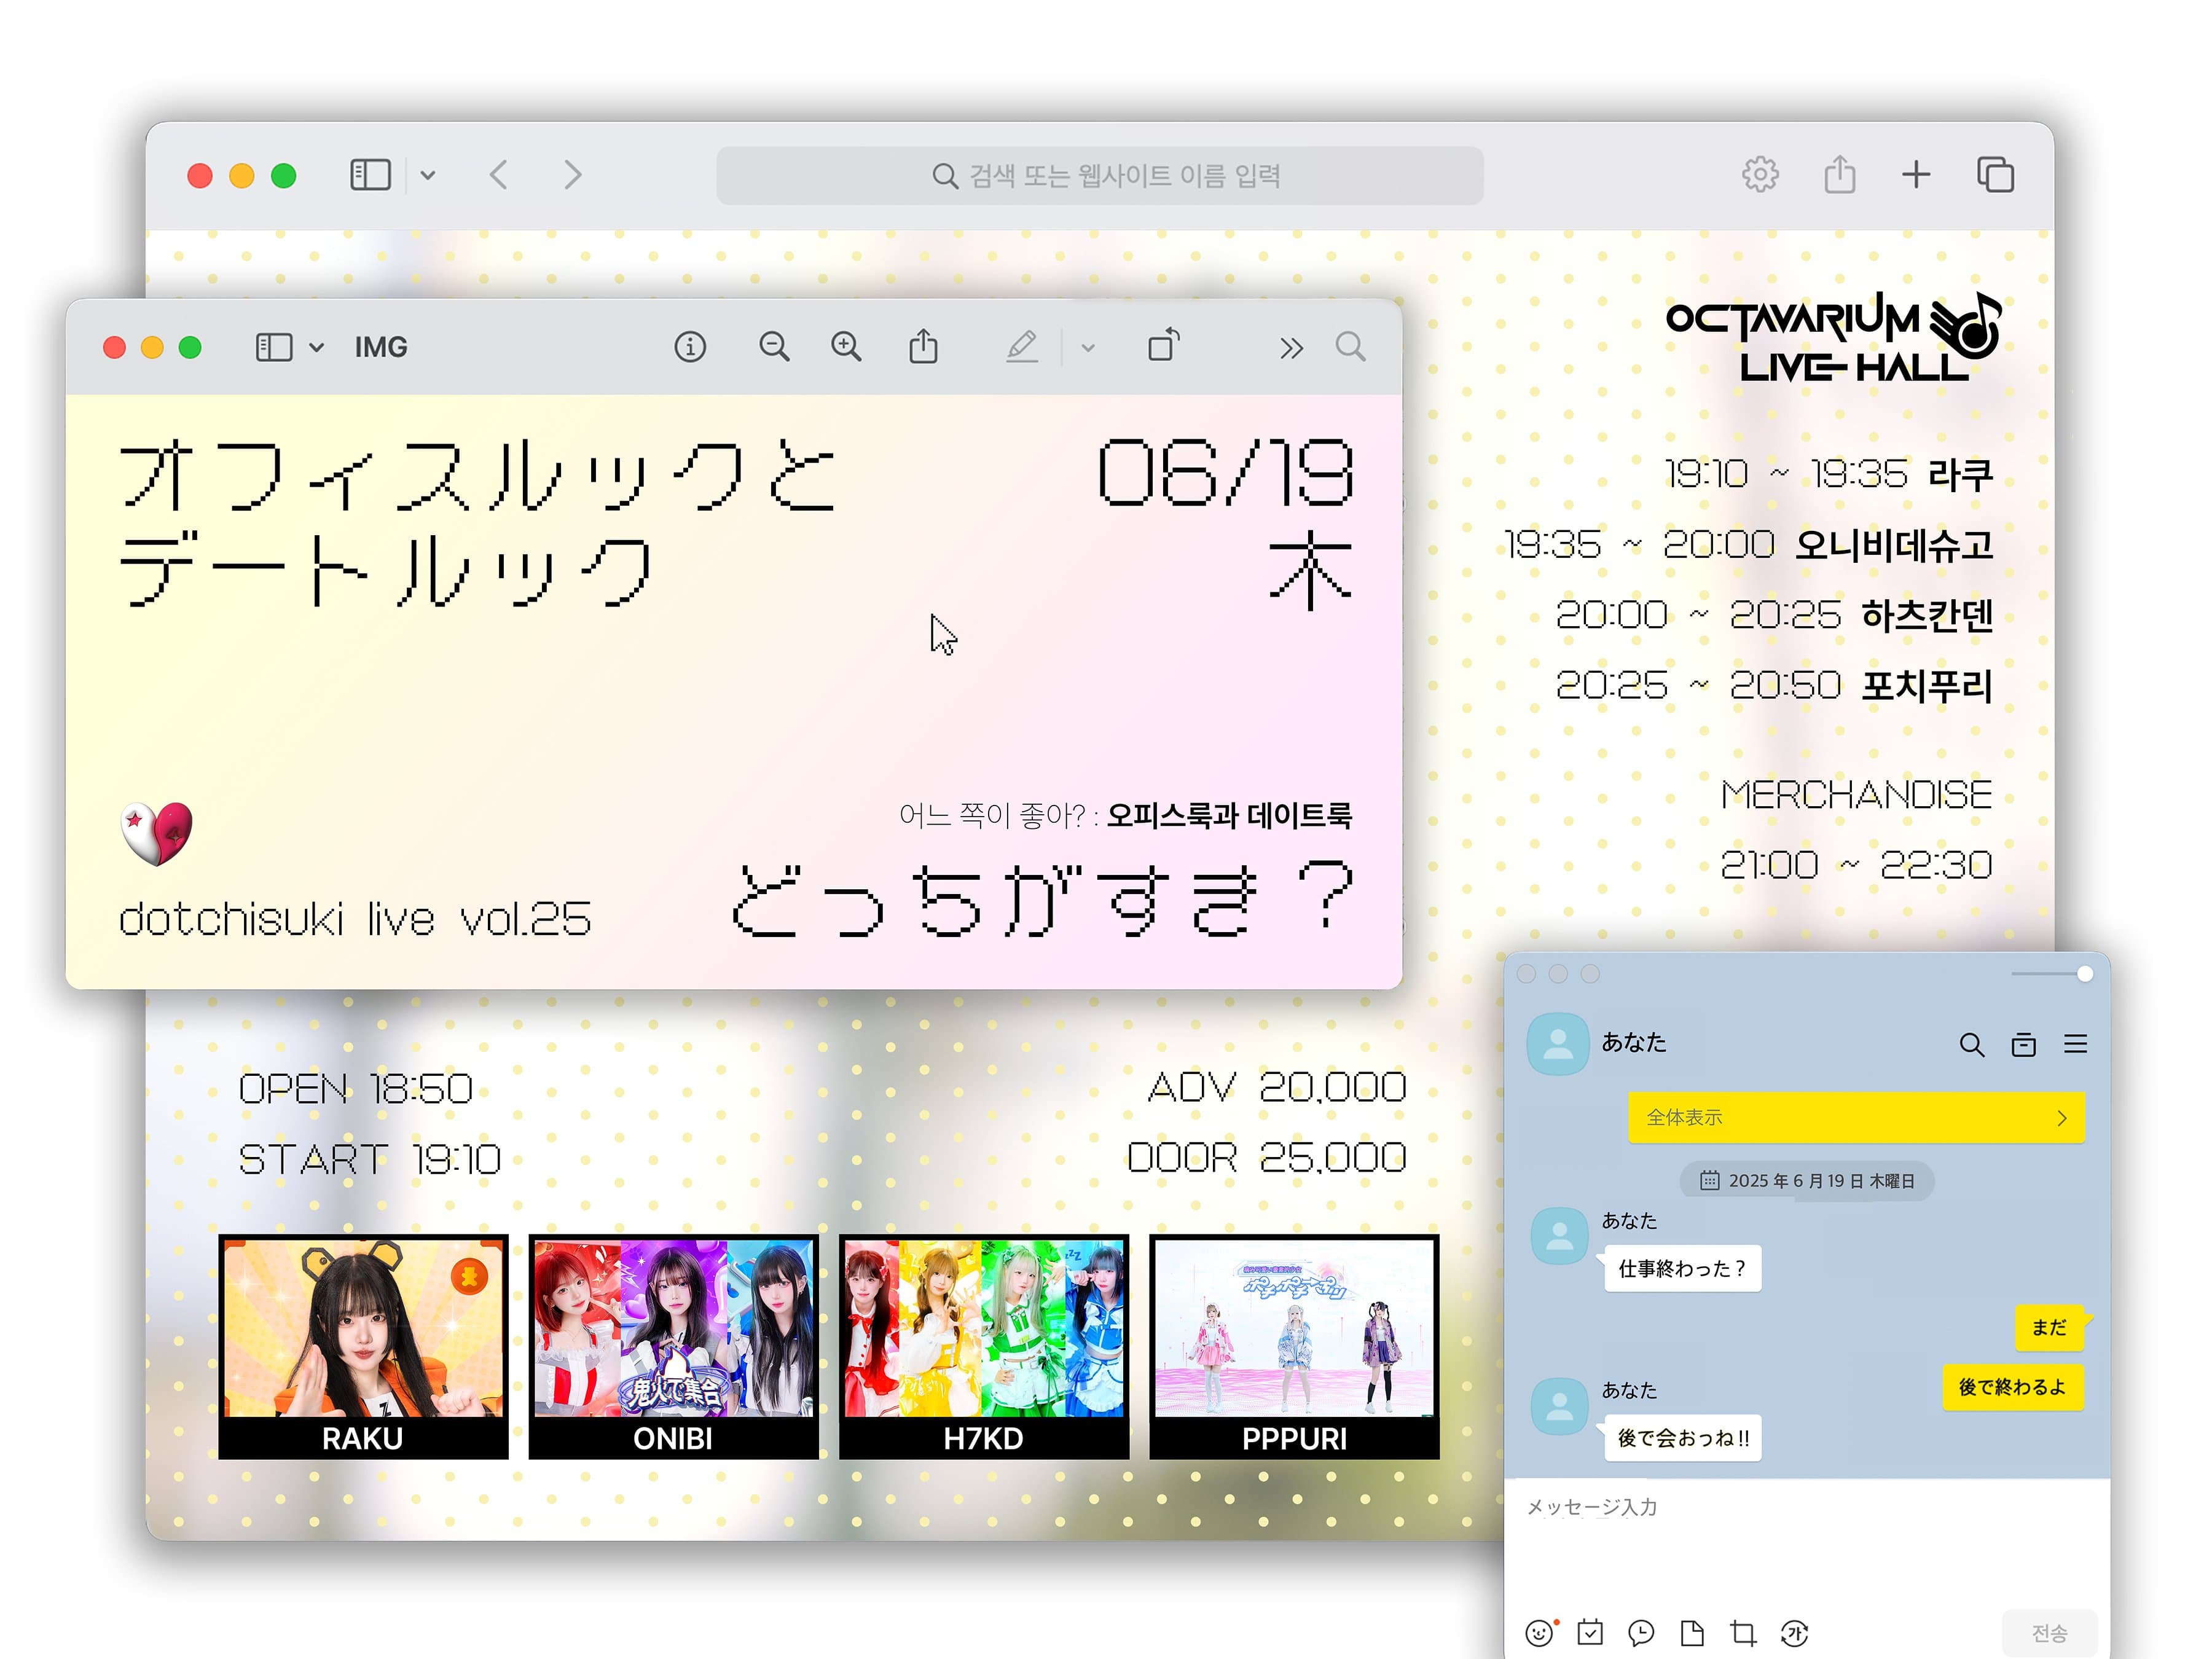Open the emoji picker in the chat
2212x1659 pixels.
(1539, 1633)
